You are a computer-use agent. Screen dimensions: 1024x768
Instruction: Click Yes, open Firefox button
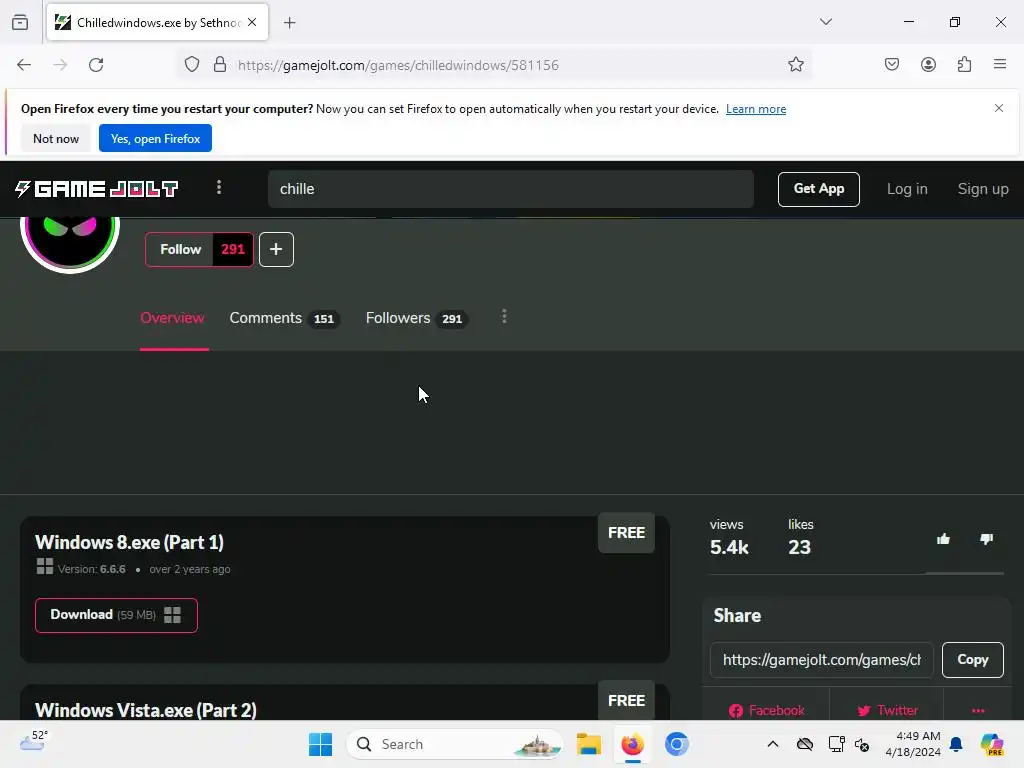[x=155, y=138]
